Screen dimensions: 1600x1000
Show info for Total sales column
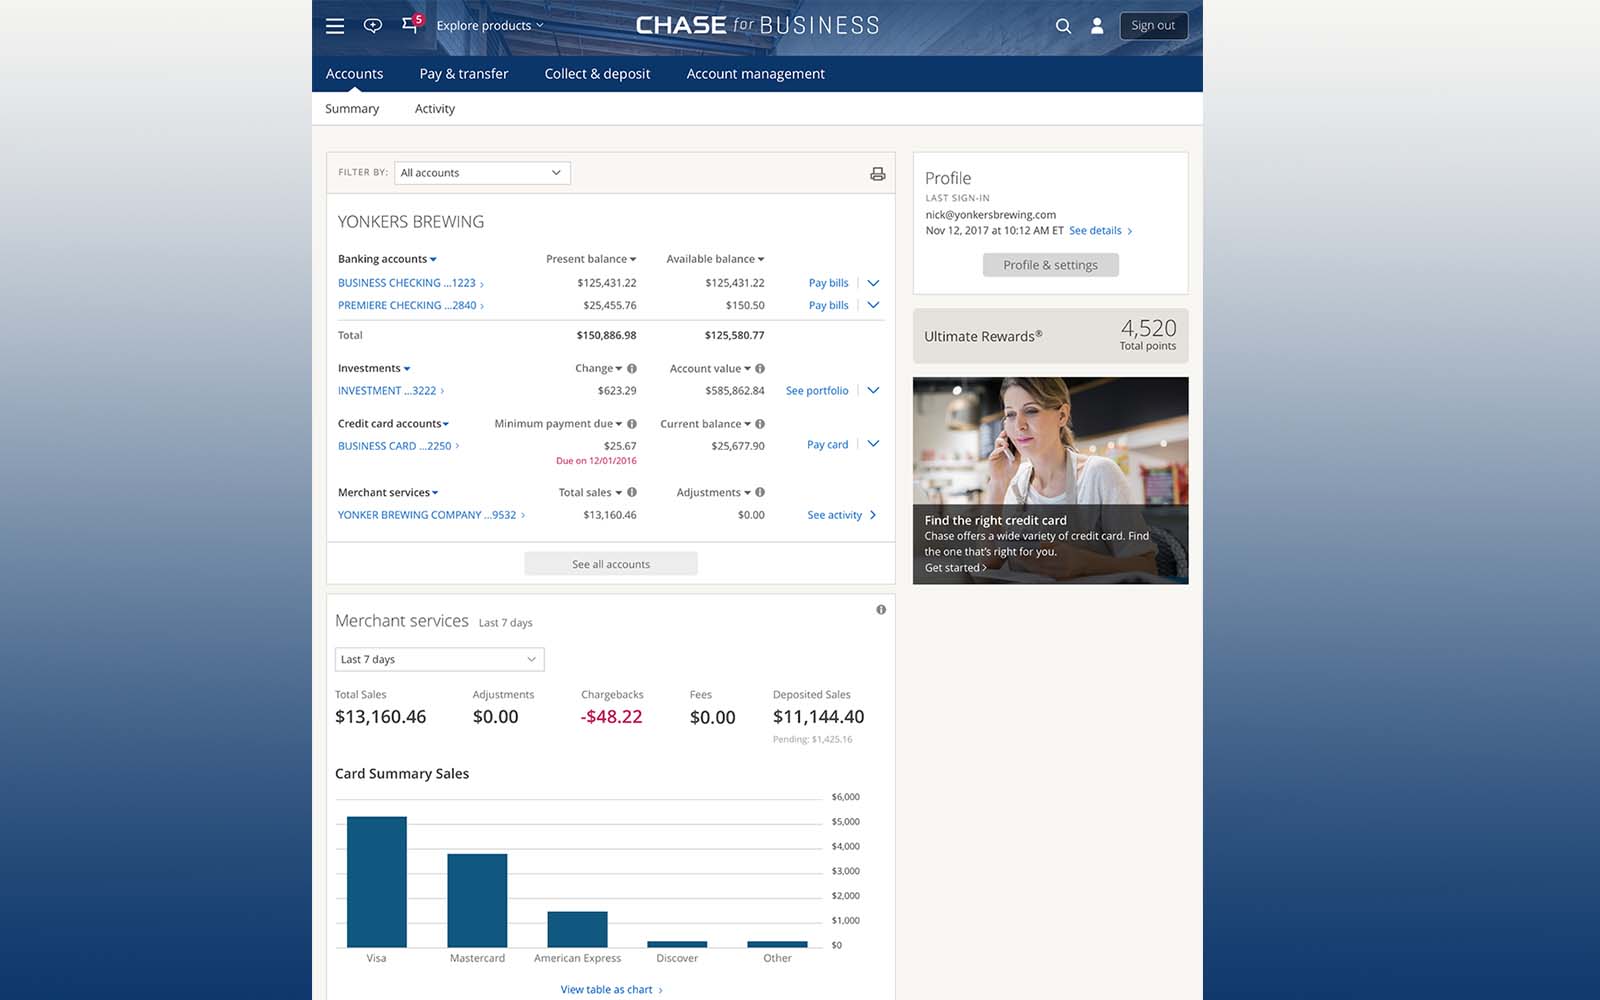632,493
